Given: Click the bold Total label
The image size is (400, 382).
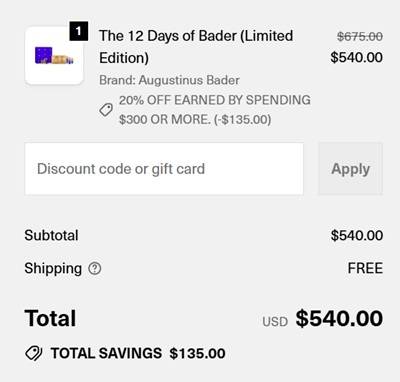Looking at the screenshot, I should tap(50, 318).
